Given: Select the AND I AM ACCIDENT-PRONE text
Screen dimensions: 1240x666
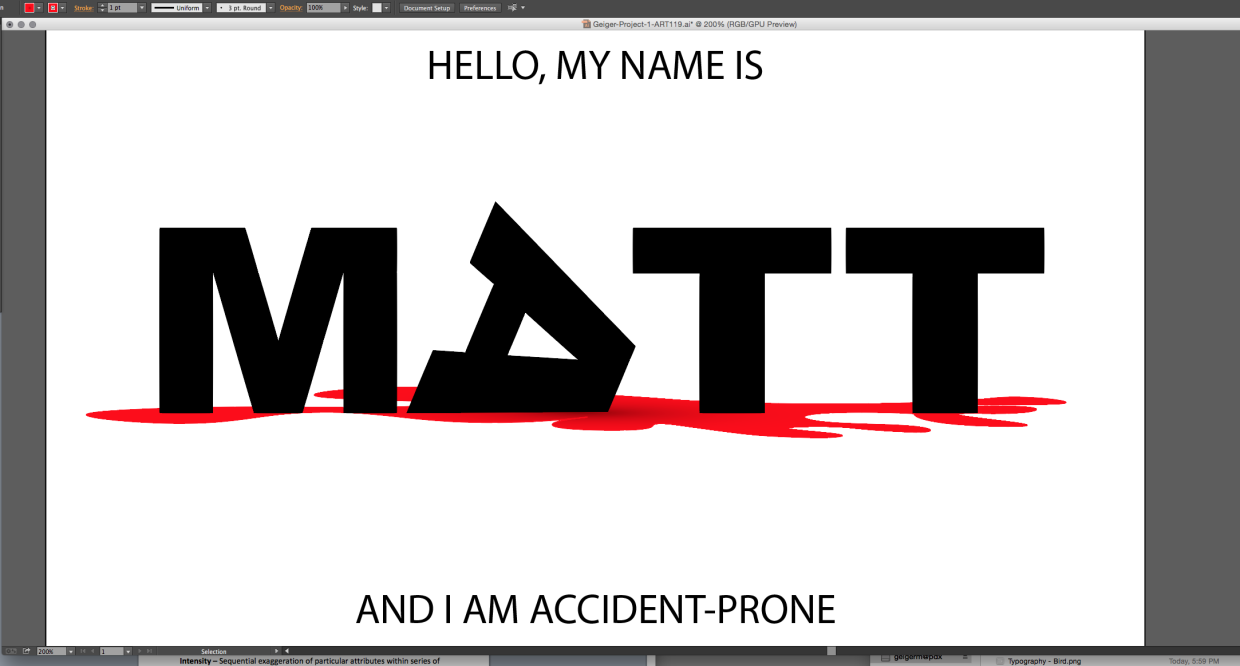Looking at the screenshot, I should 596,609.
